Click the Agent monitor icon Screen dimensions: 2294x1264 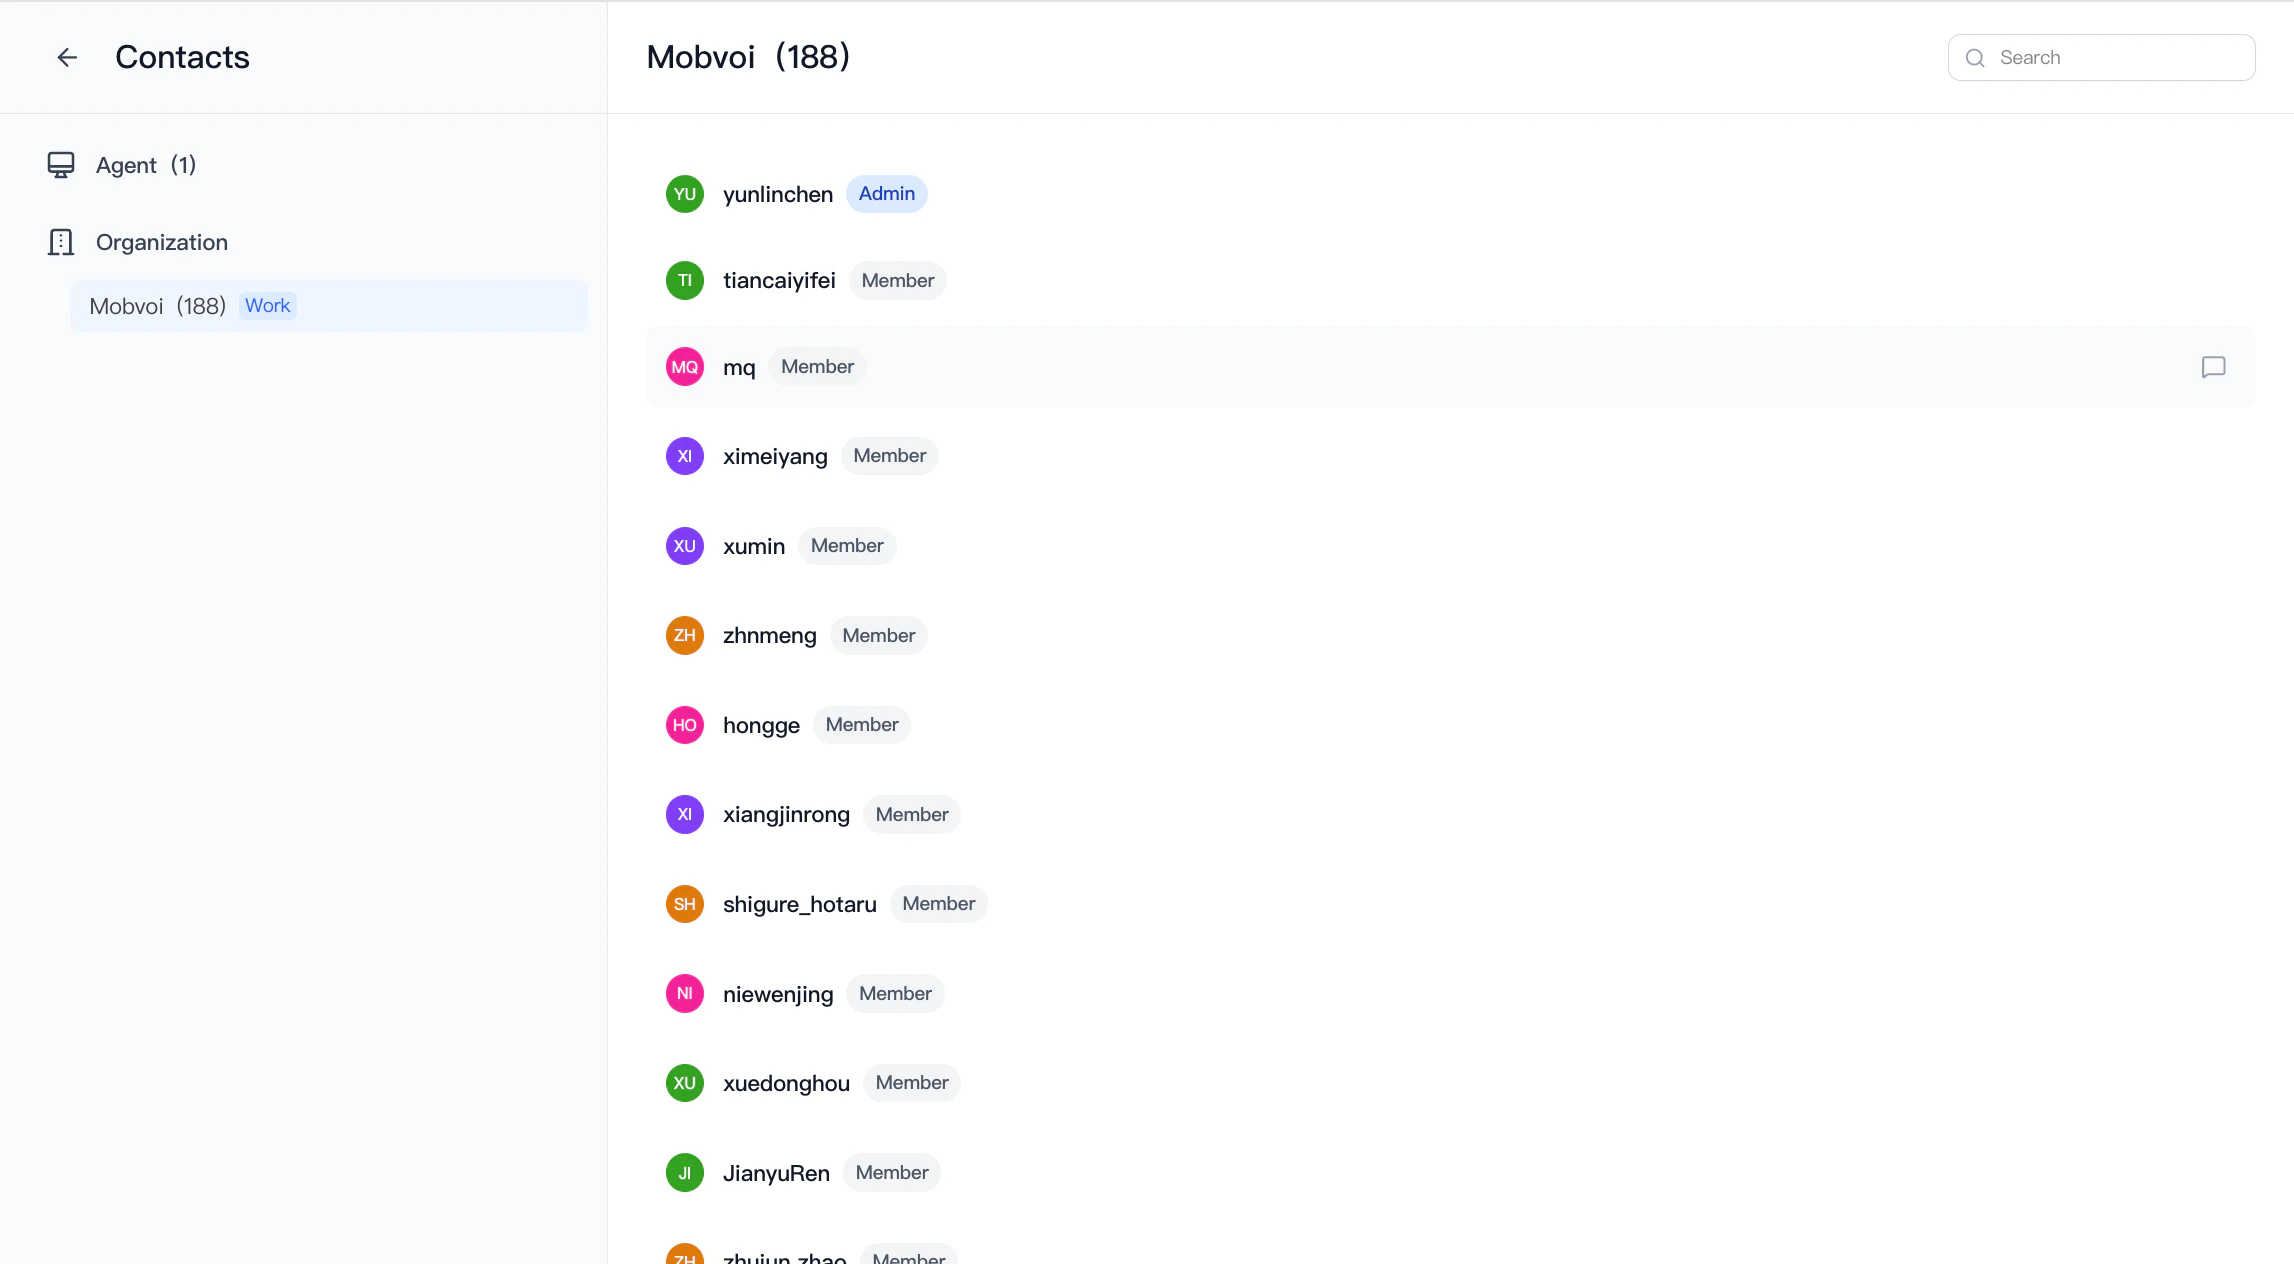[61, 165]
